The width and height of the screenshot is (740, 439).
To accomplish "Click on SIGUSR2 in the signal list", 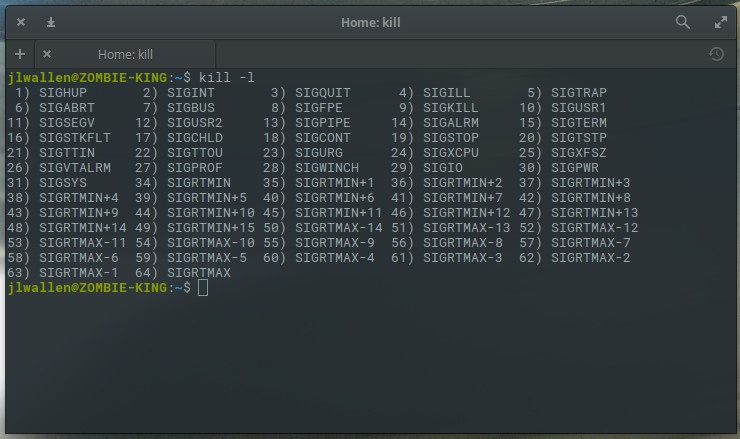I will tap(194, 123).
